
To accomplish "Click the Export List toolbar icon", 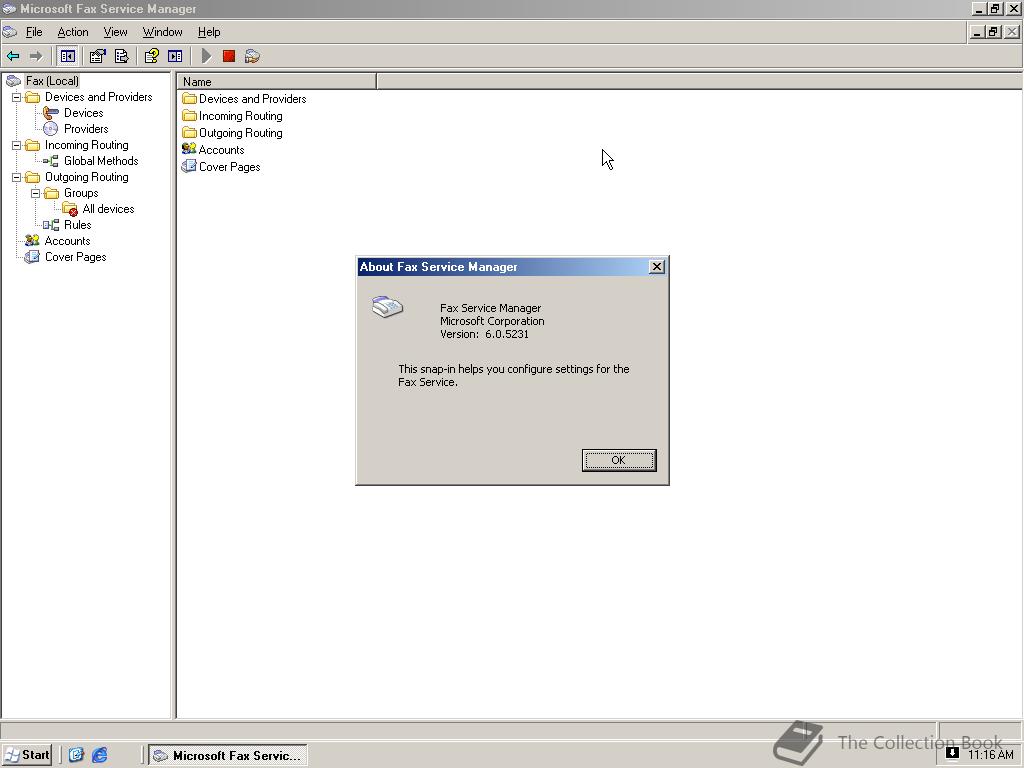I will pos(121,57).
